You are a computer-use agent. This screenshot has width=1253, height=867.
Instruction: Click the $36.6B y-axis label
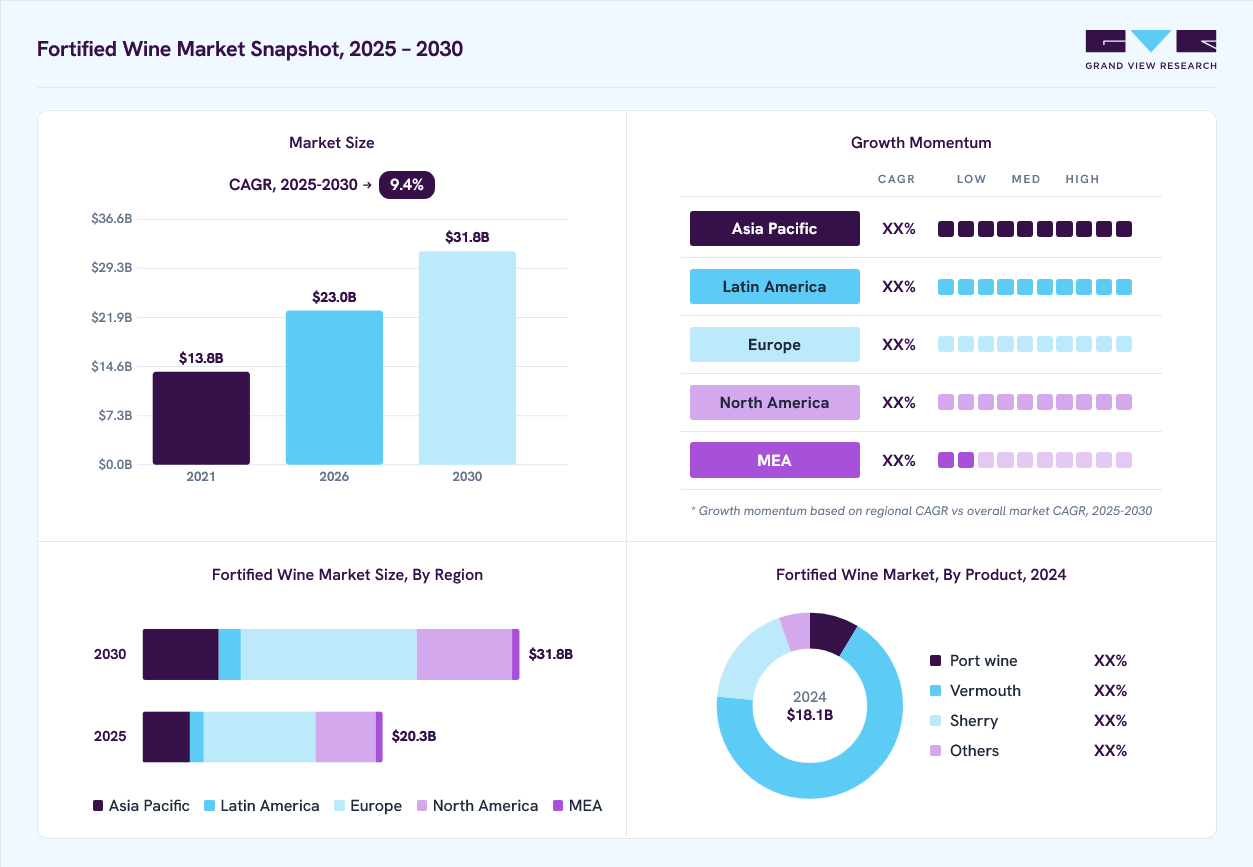tap(112, 218)
